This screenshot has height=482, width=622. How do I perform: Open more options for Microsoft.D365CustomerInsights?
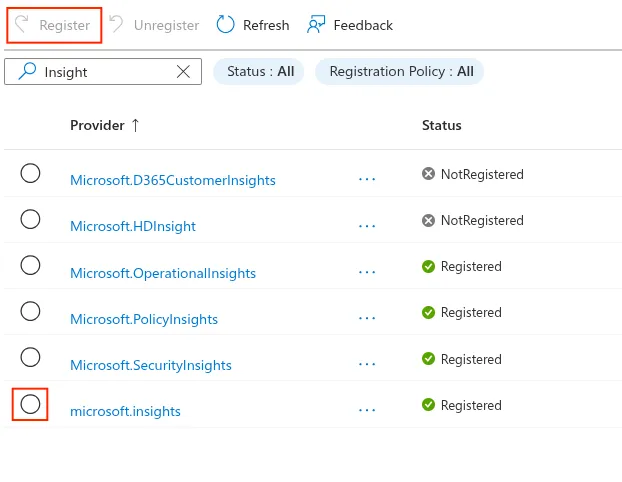(x=367, y=179)
